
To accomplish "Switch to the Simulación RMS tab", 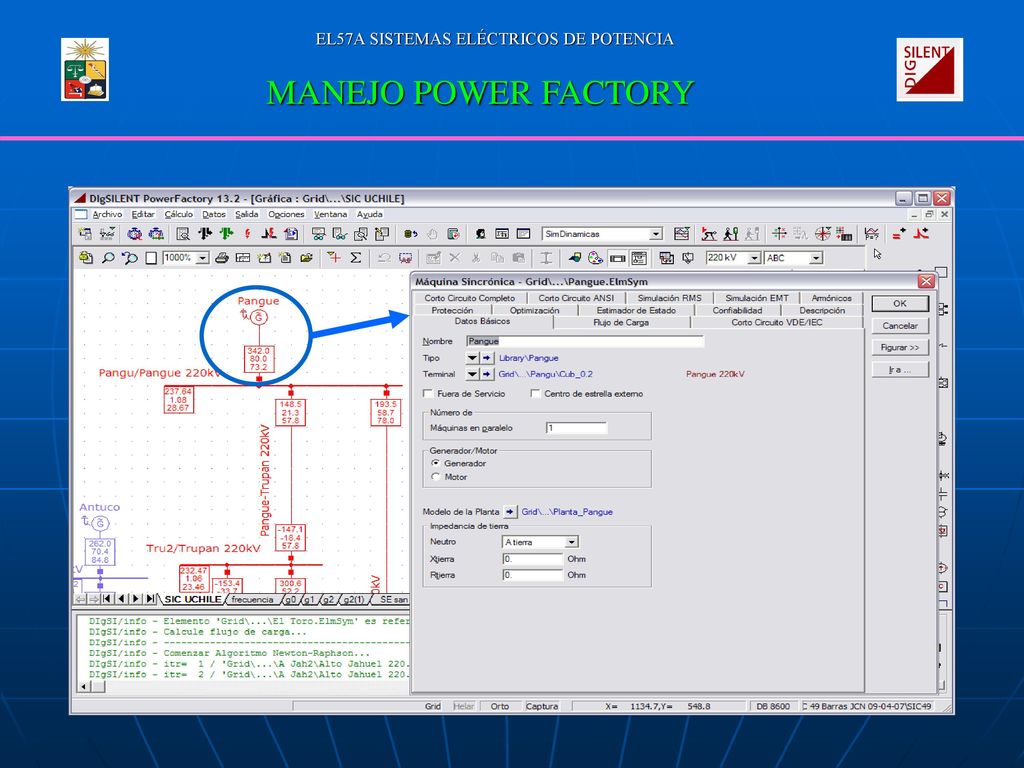I will pos(669,298).
